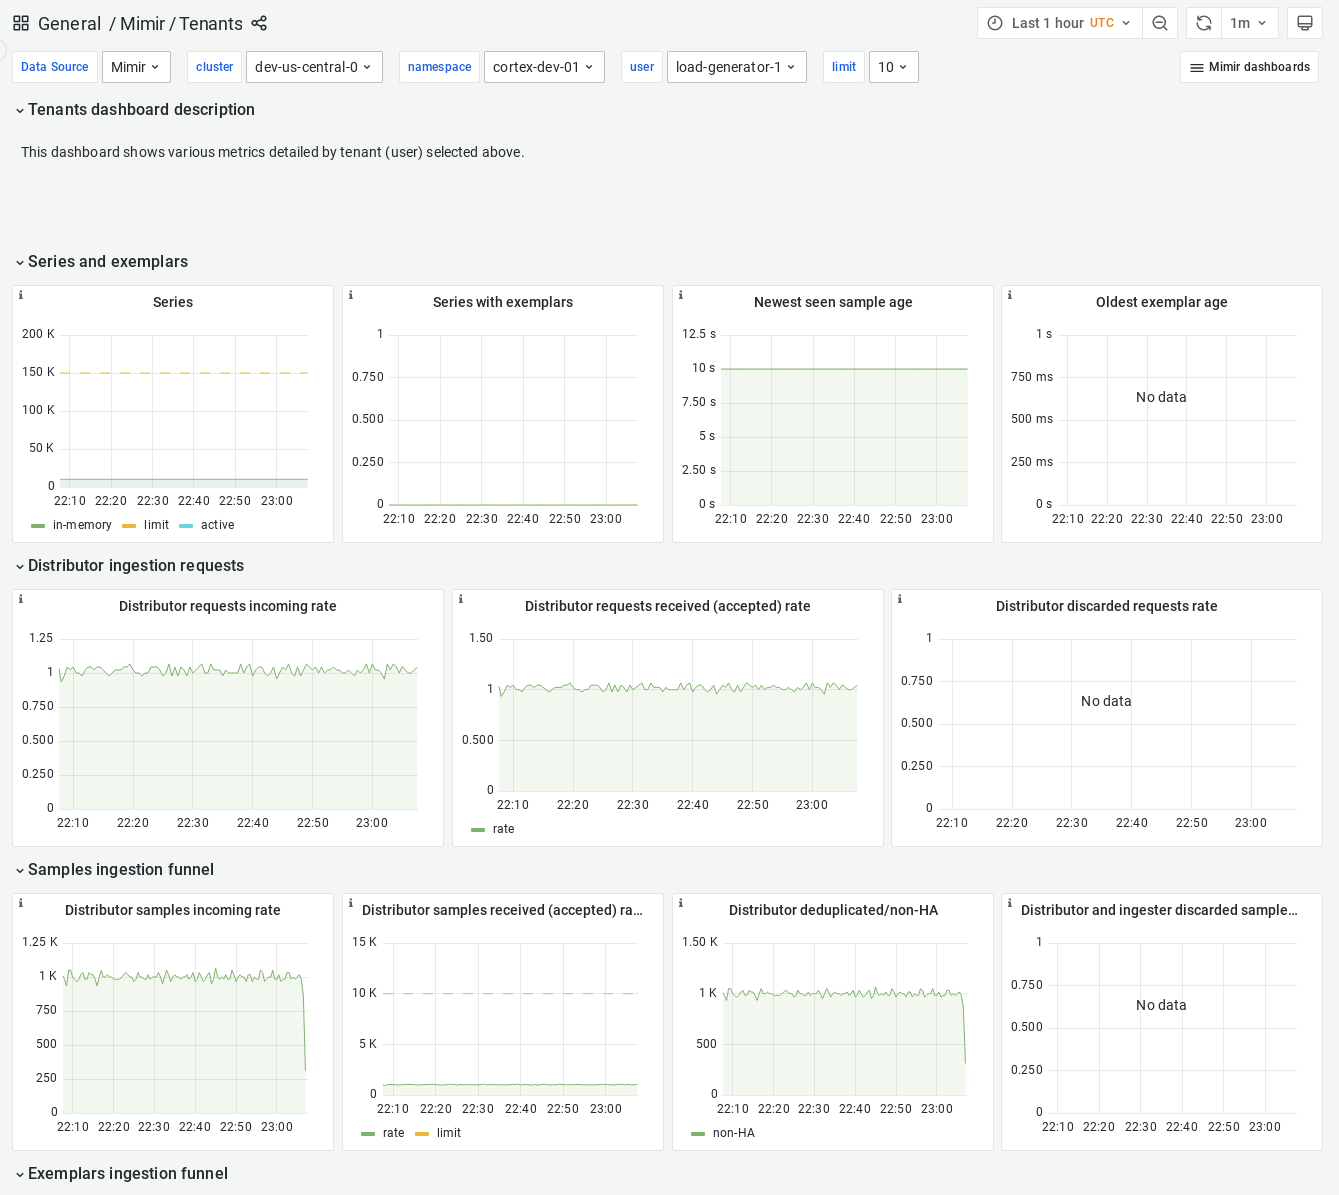Screen dimensions: 1339x1195
Task: Open the apps grid navigation icon
Action: 21,23
